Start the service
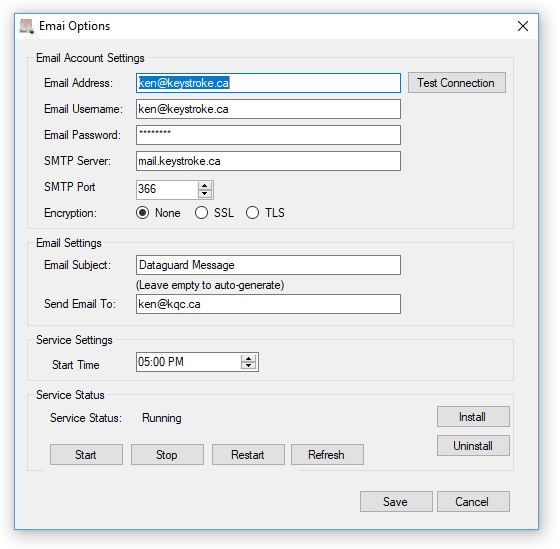The height and width of the screenshot is (549, 560). click(x=86, y=454)
